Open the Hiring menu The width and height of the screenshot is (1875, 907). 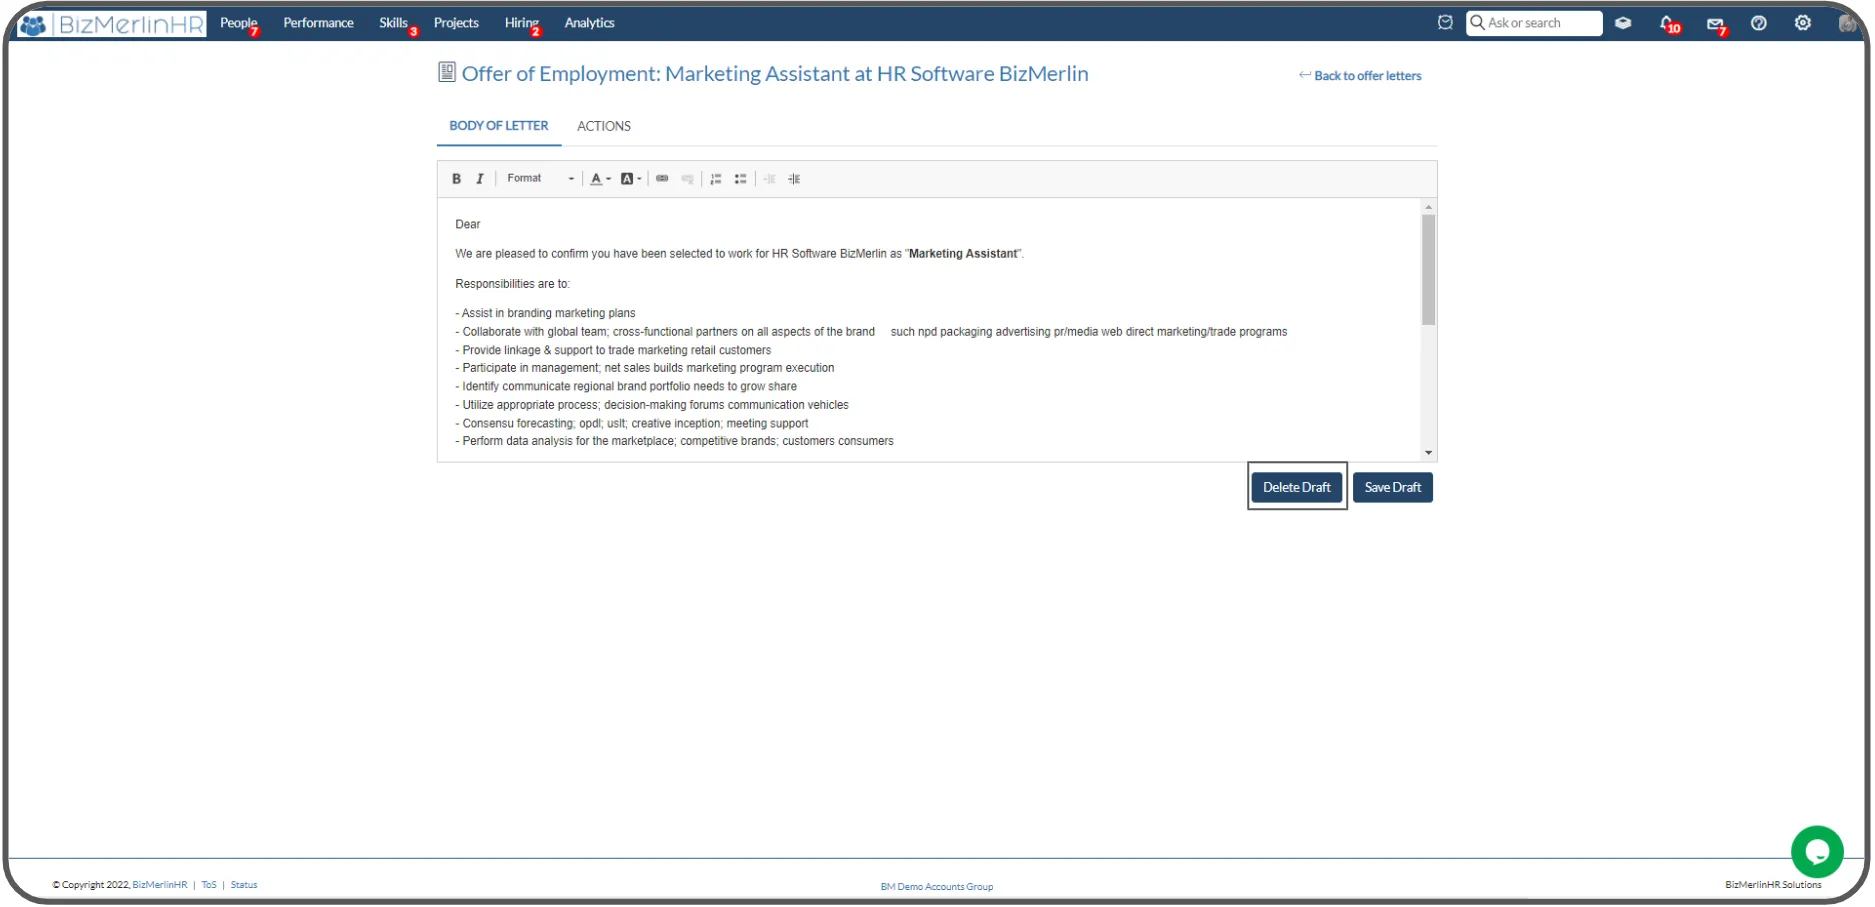522,23
